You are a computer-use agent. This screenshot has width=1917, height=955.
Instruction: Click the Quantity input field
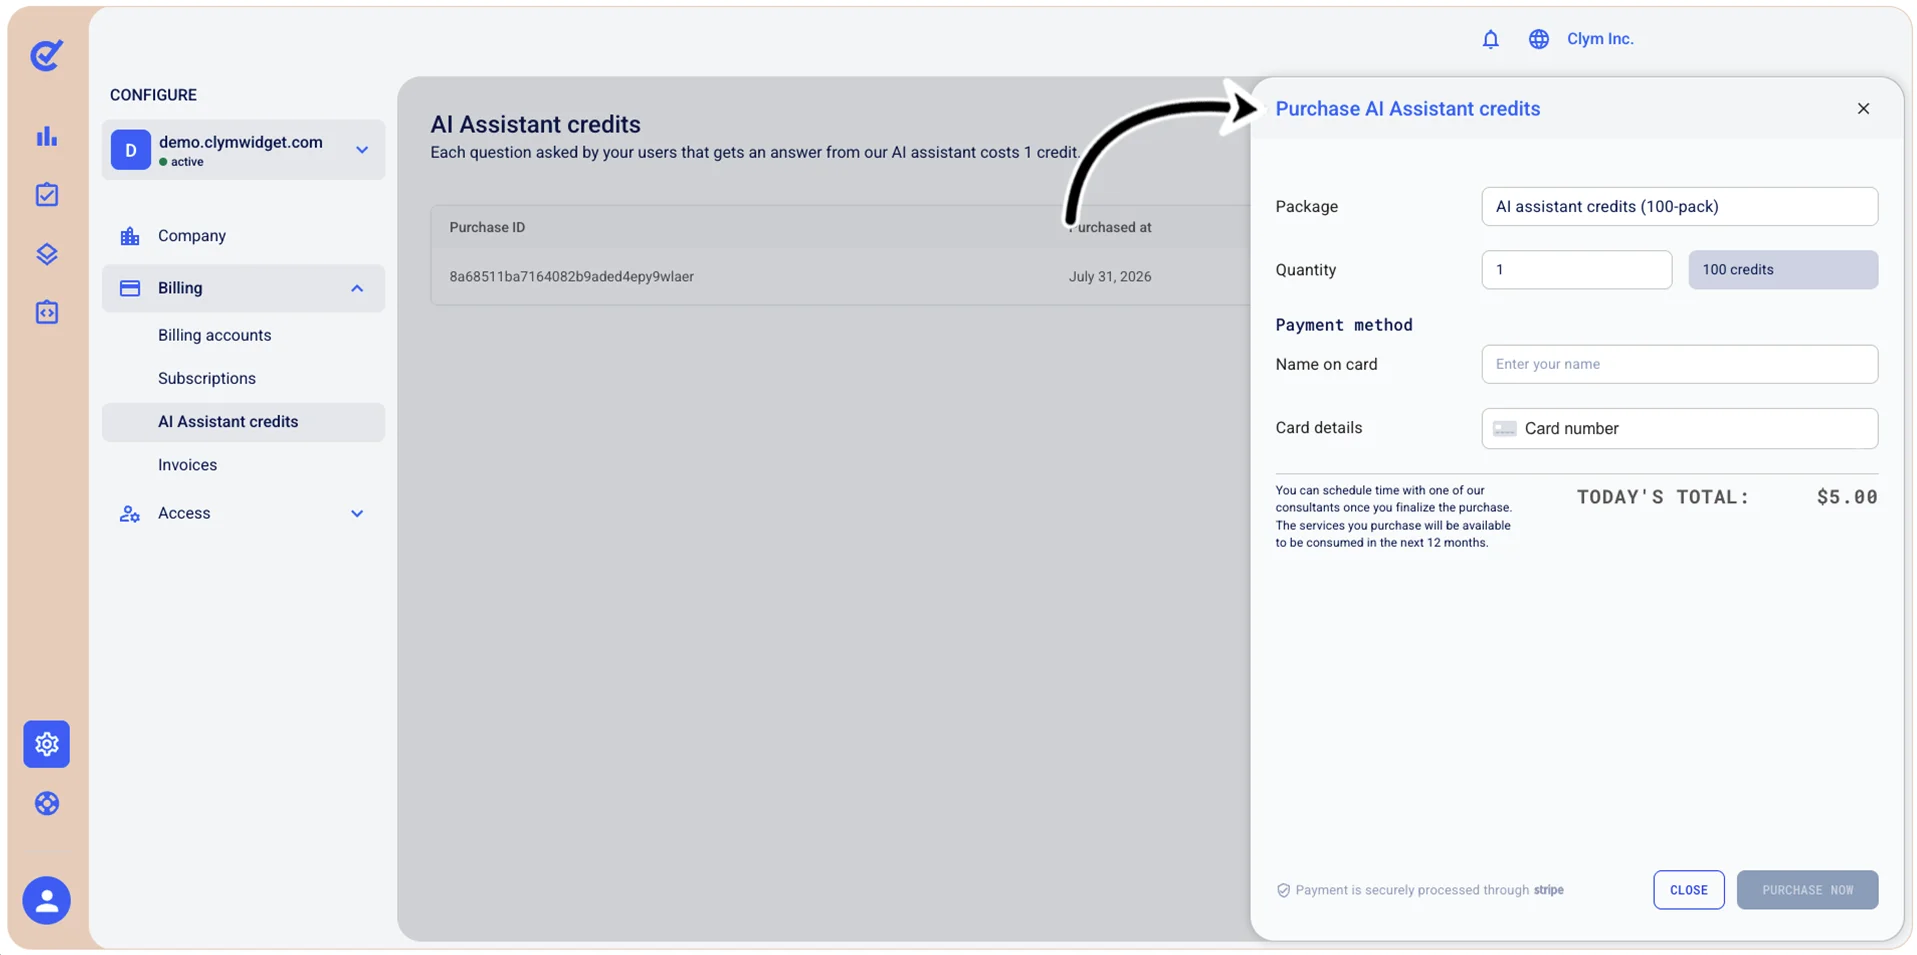click(1576, 270)
